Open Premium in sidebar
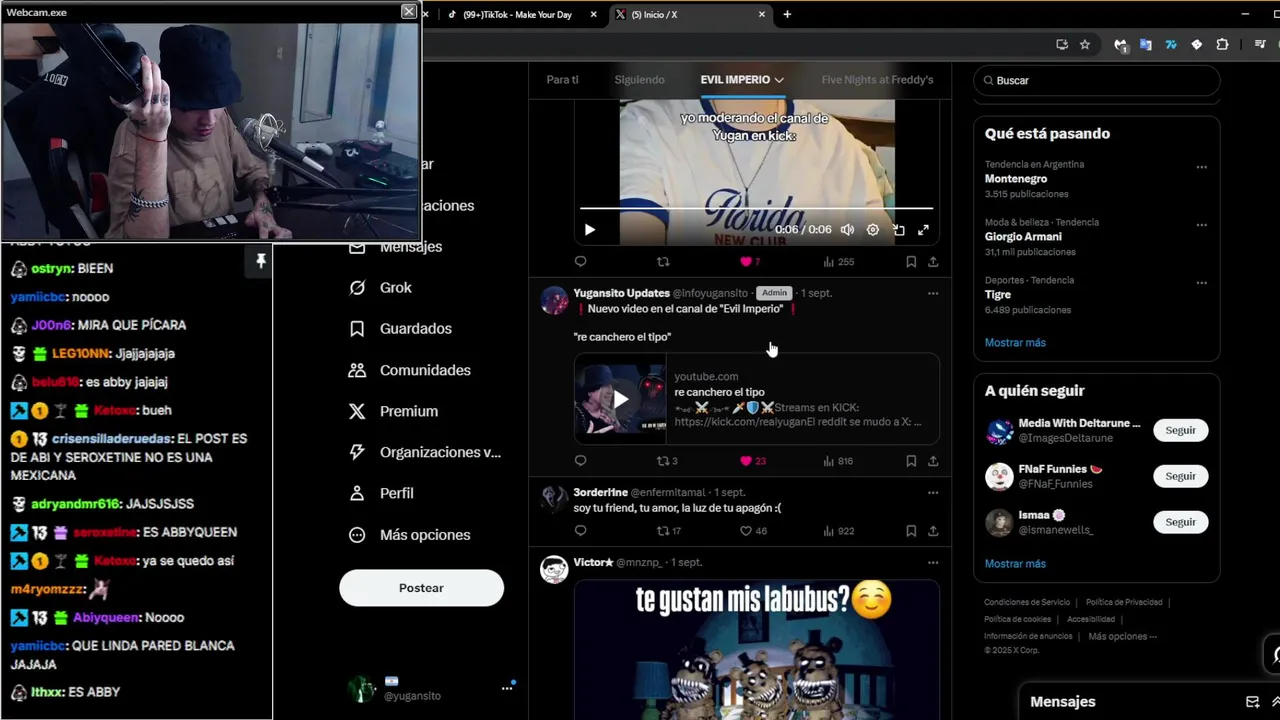The image size is (1280, 720). pos(393,411)
